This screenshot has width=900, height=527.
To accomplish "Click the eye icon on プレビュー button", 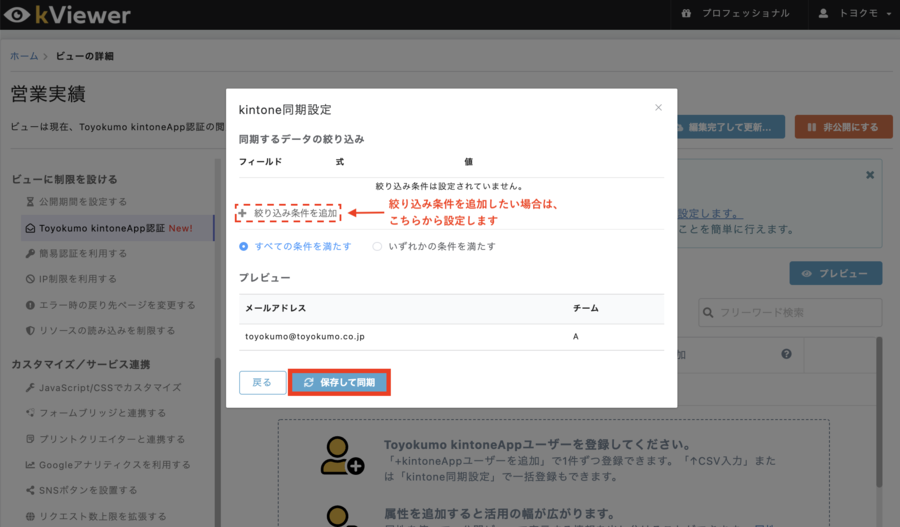I will click(806, 274).
